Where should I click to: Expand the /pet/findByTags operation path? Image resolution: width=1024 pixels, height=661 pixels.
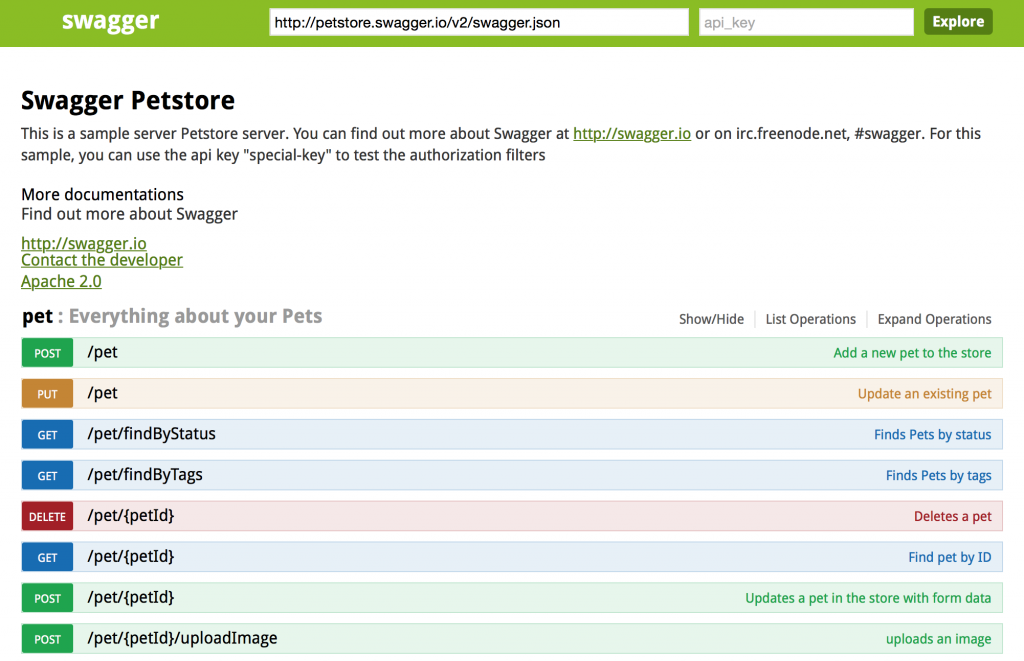145,476
